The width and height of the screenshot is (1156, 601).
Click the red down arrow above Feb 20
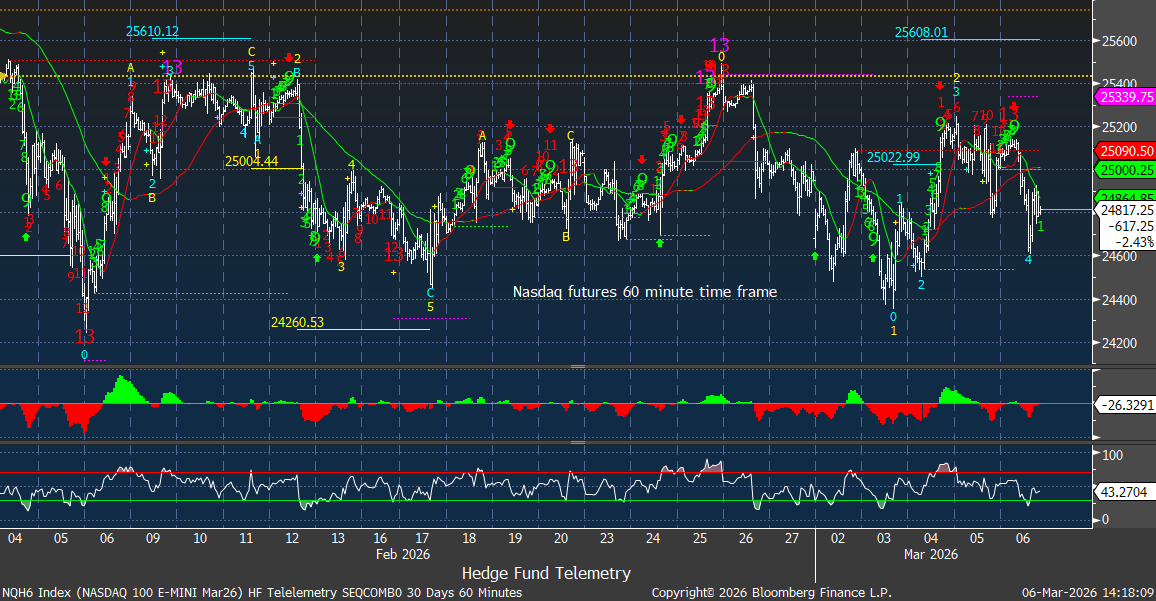click(550, 128)
